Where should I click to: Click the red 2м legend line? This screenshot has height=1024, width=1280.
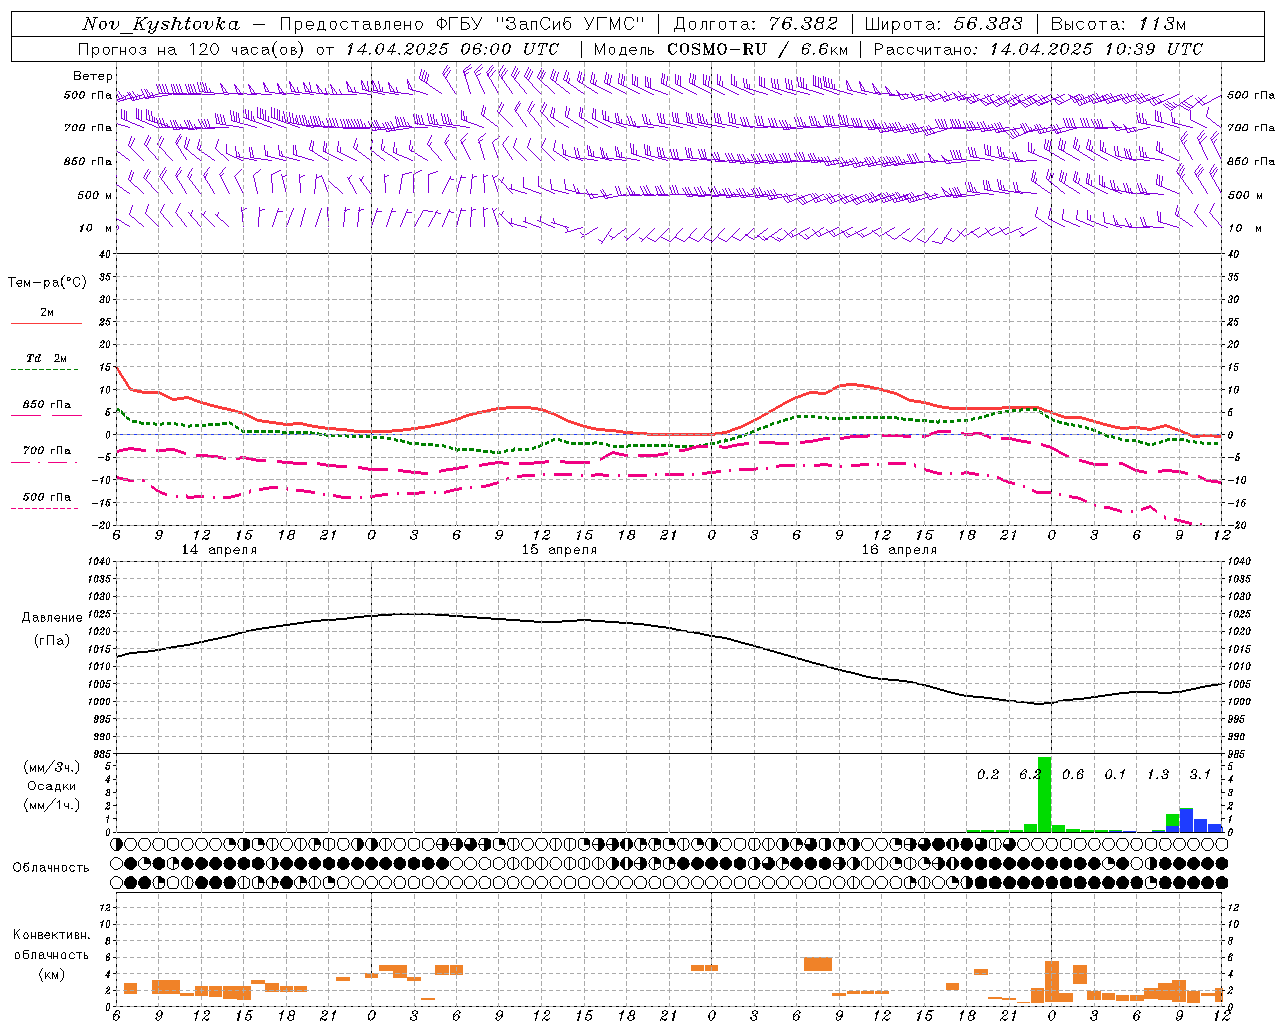(x=46, y=323)
